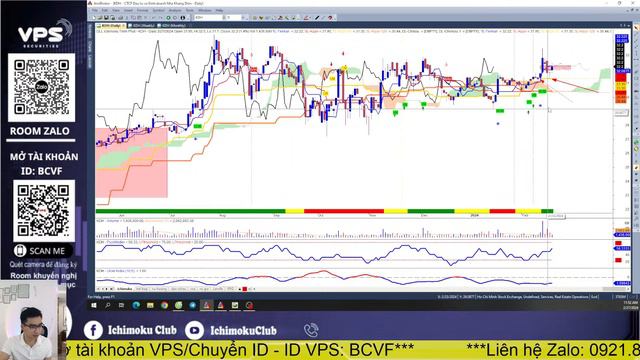Open Google Chrome from taskbar
This screenshot has height=360, width=640.
(164, 305)
